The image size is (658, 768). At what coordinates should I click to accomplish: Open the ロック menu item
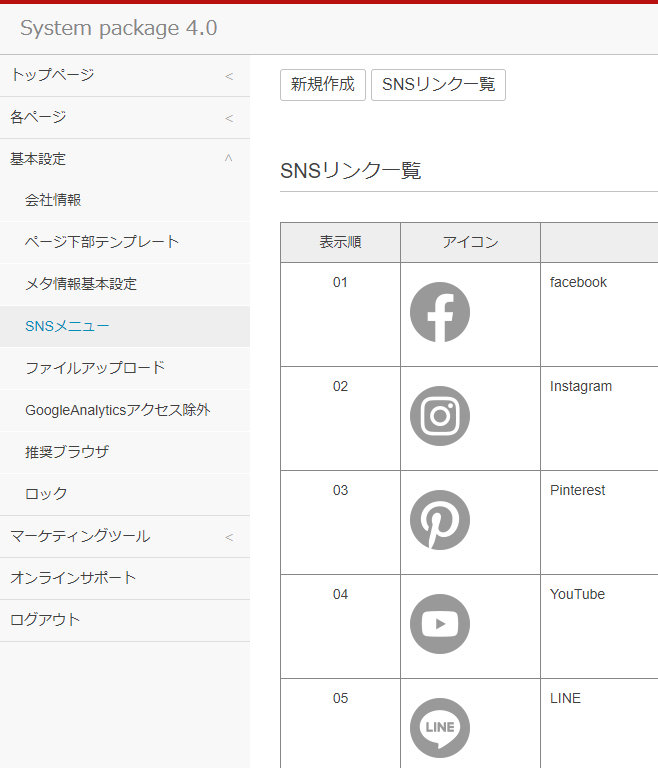coord(124,494)
